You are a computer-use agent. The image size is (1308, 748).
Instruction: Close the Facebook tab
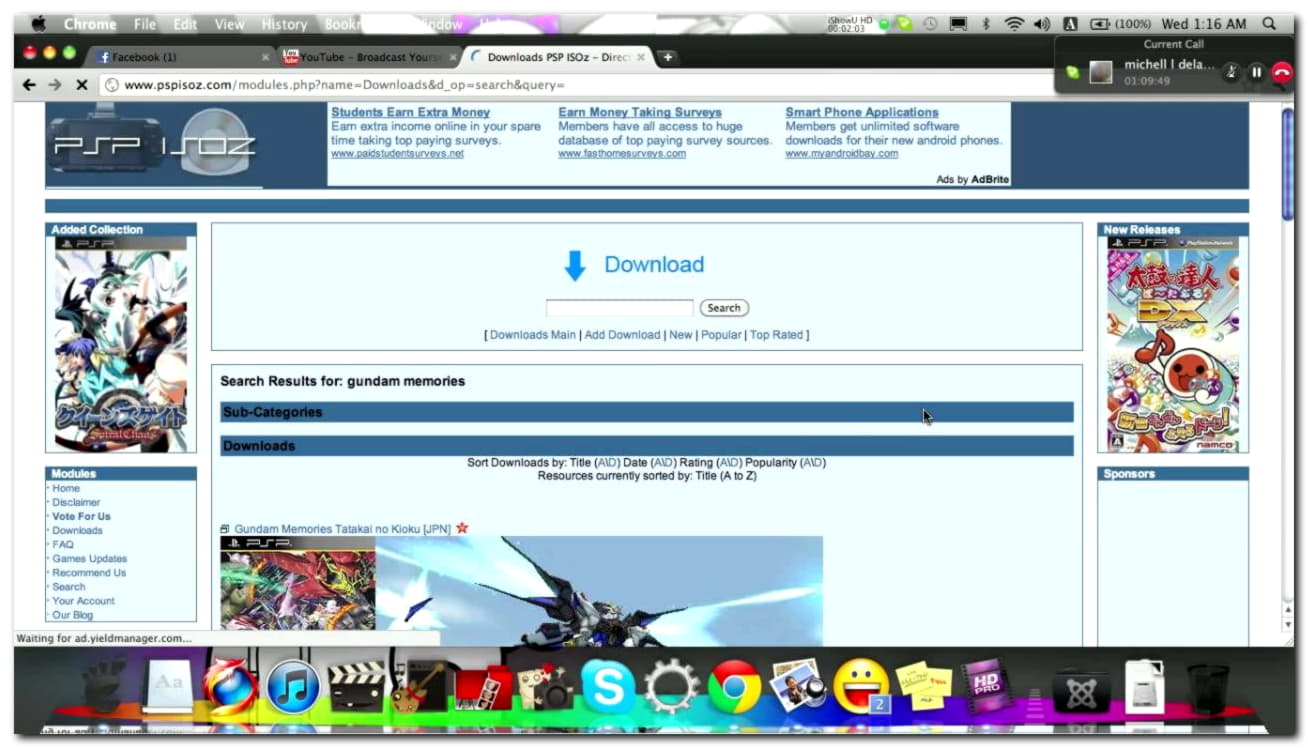pos(265,58)
